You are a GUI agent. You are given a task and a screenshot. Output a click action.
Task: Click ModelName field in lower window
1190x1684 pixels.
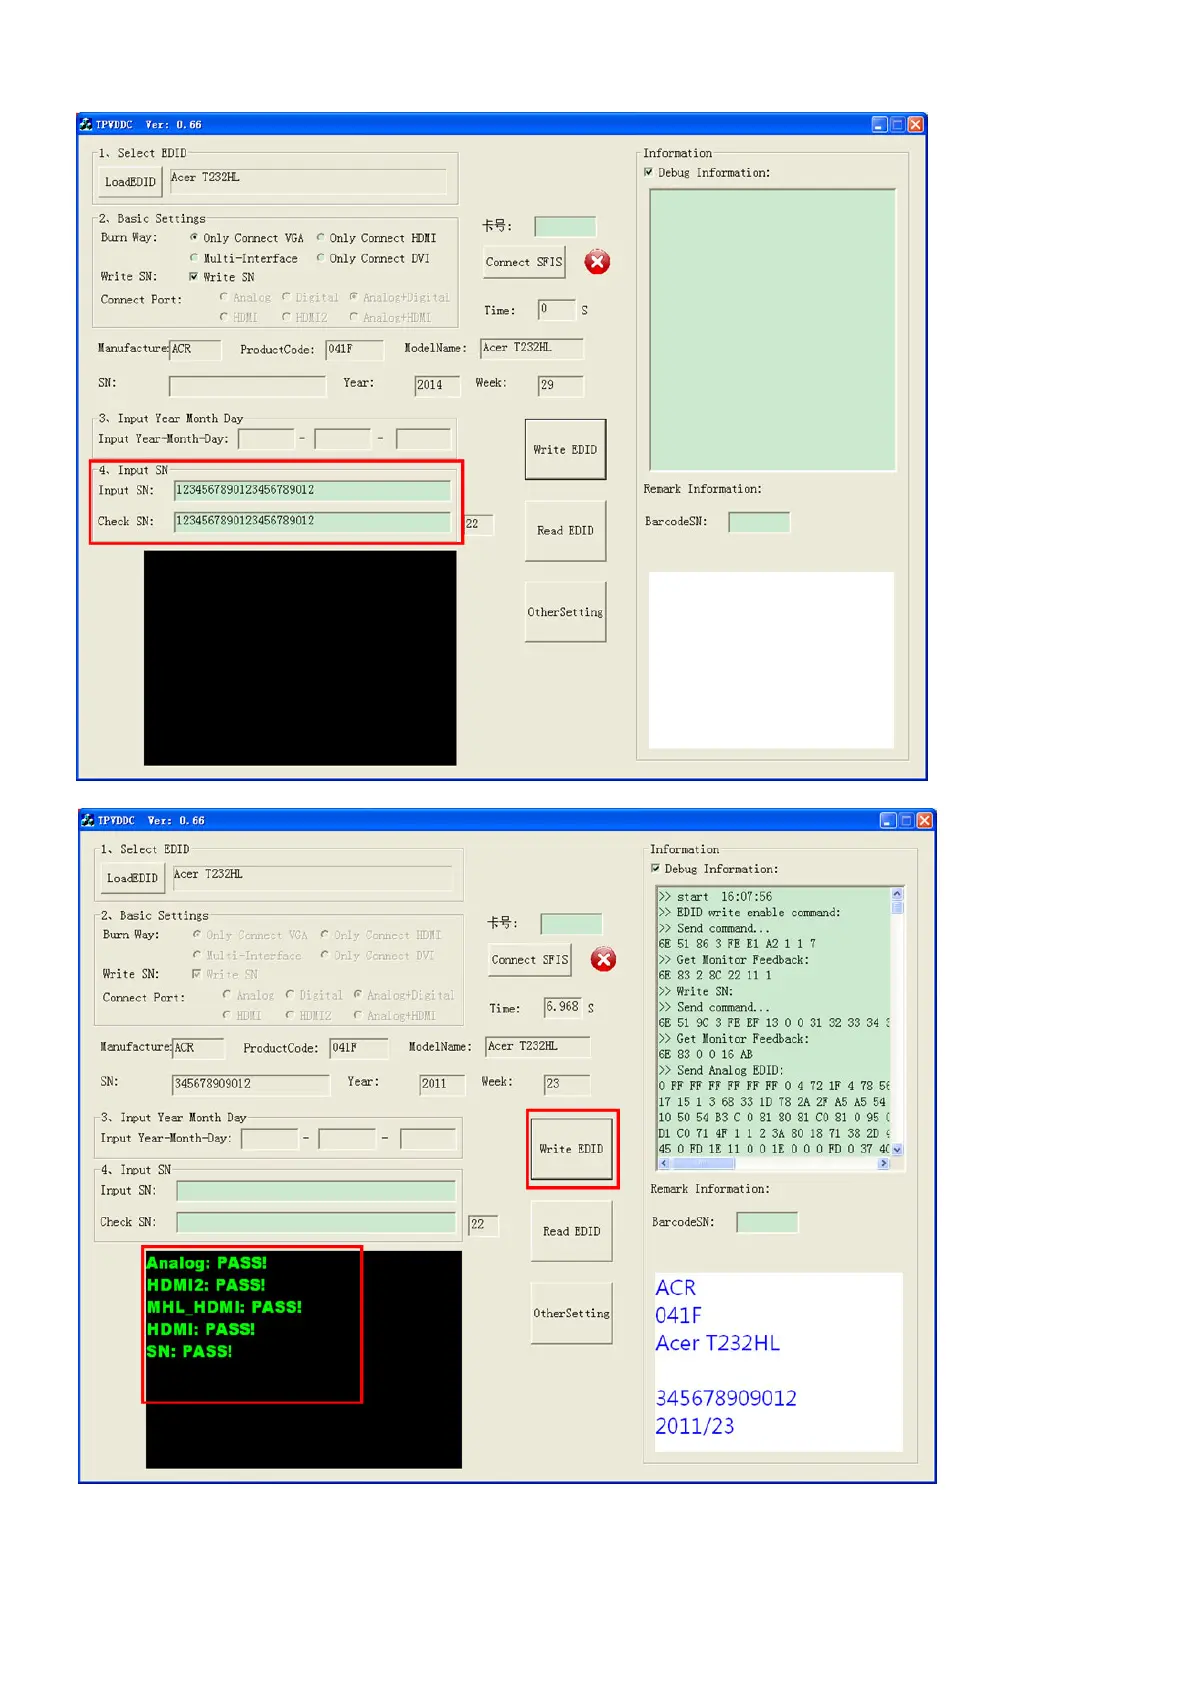(538, 1047)
